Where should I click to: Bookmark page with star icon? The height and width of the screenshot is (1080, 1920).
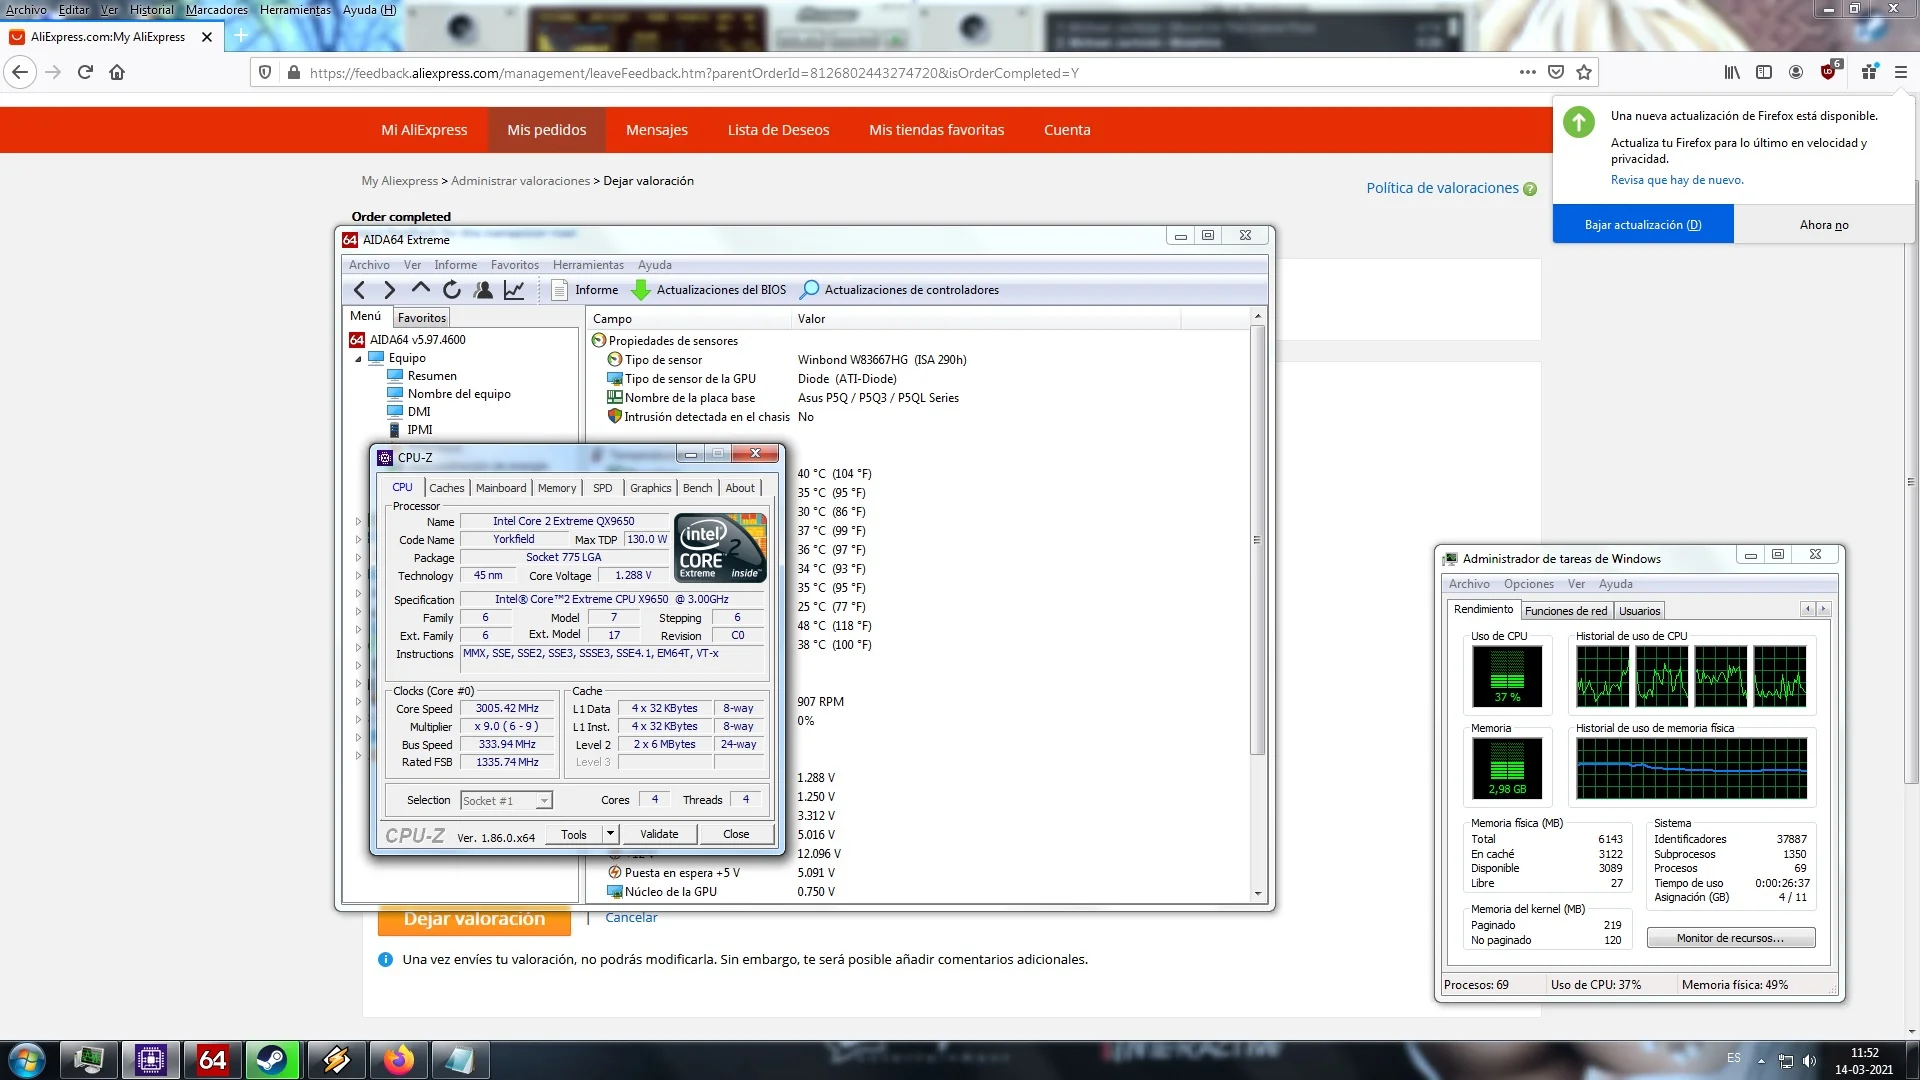click(1584, 72)
